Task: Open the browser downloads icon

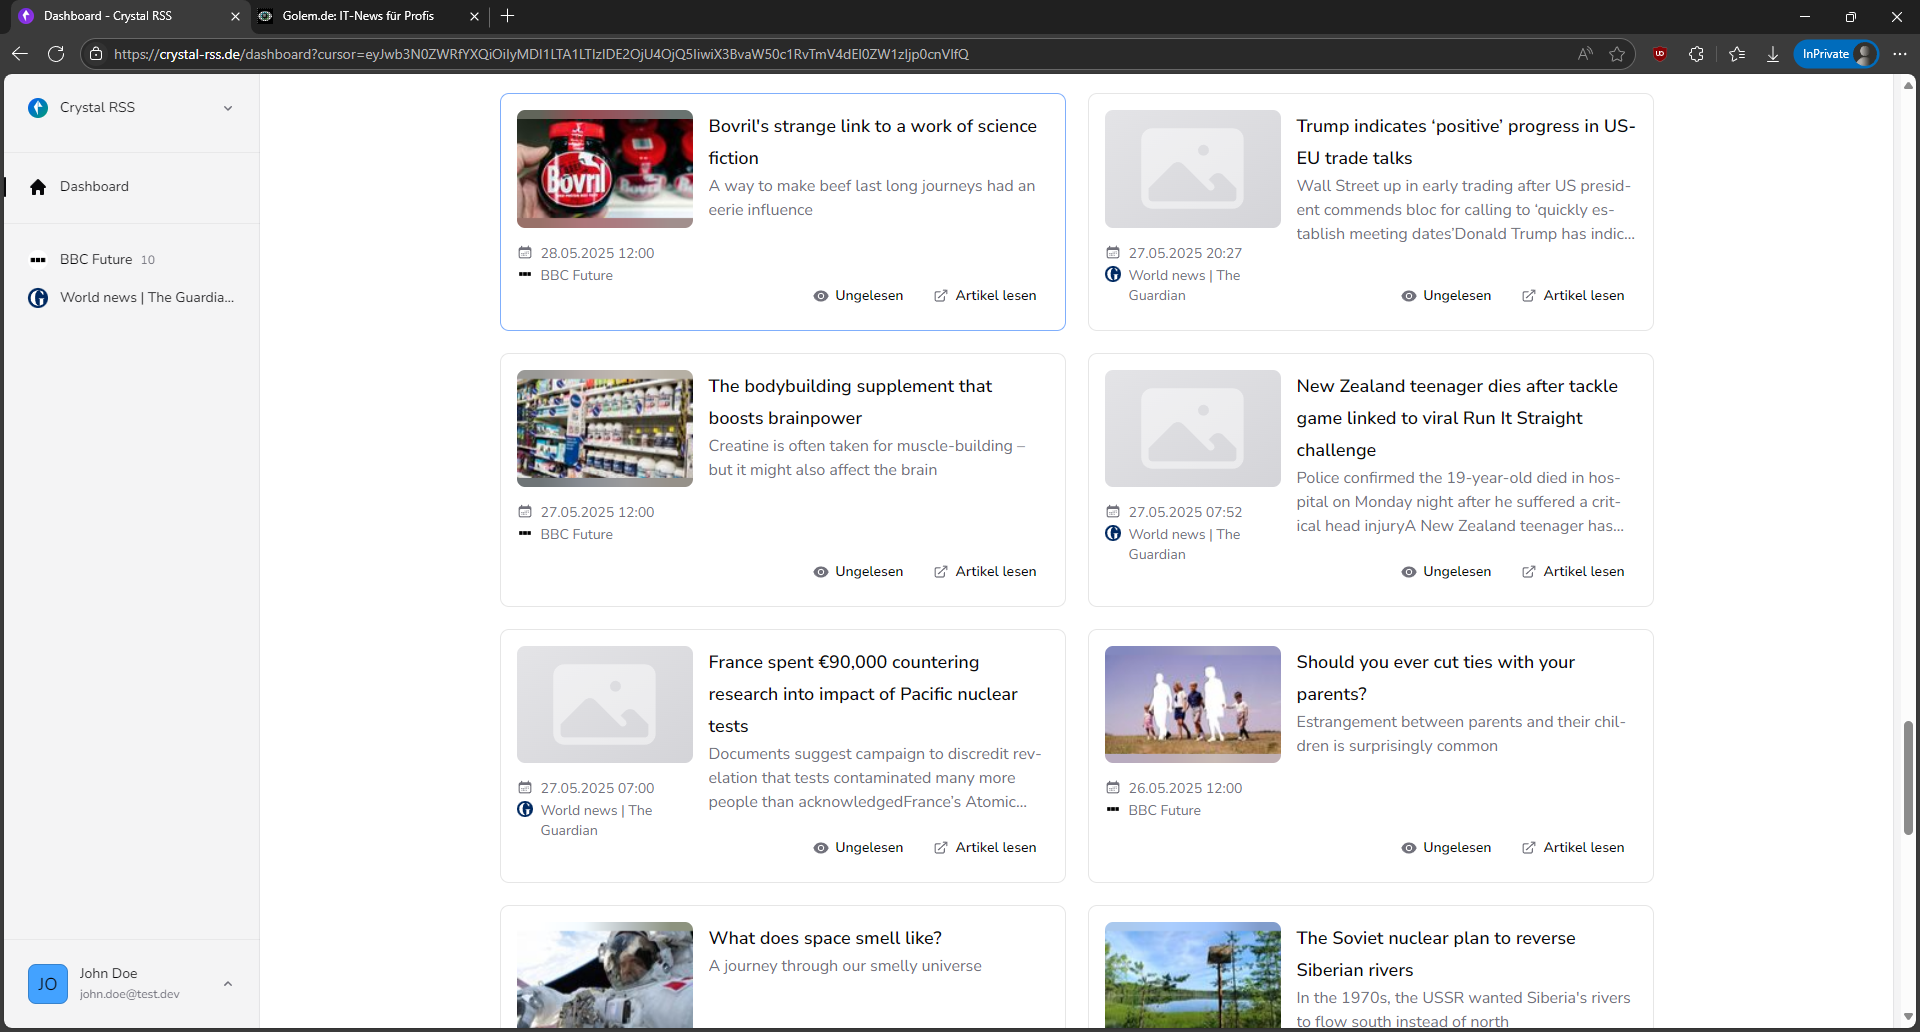Action: point(1773,54)
